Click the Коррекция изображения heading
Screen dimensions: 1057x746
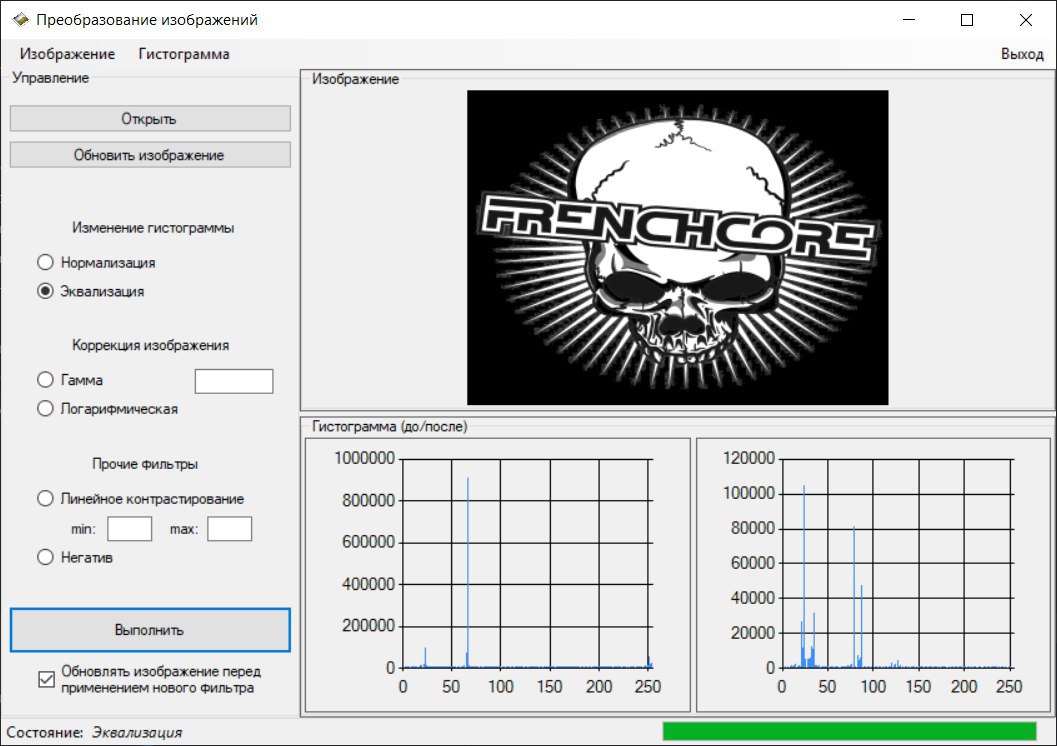pos(150,345)
